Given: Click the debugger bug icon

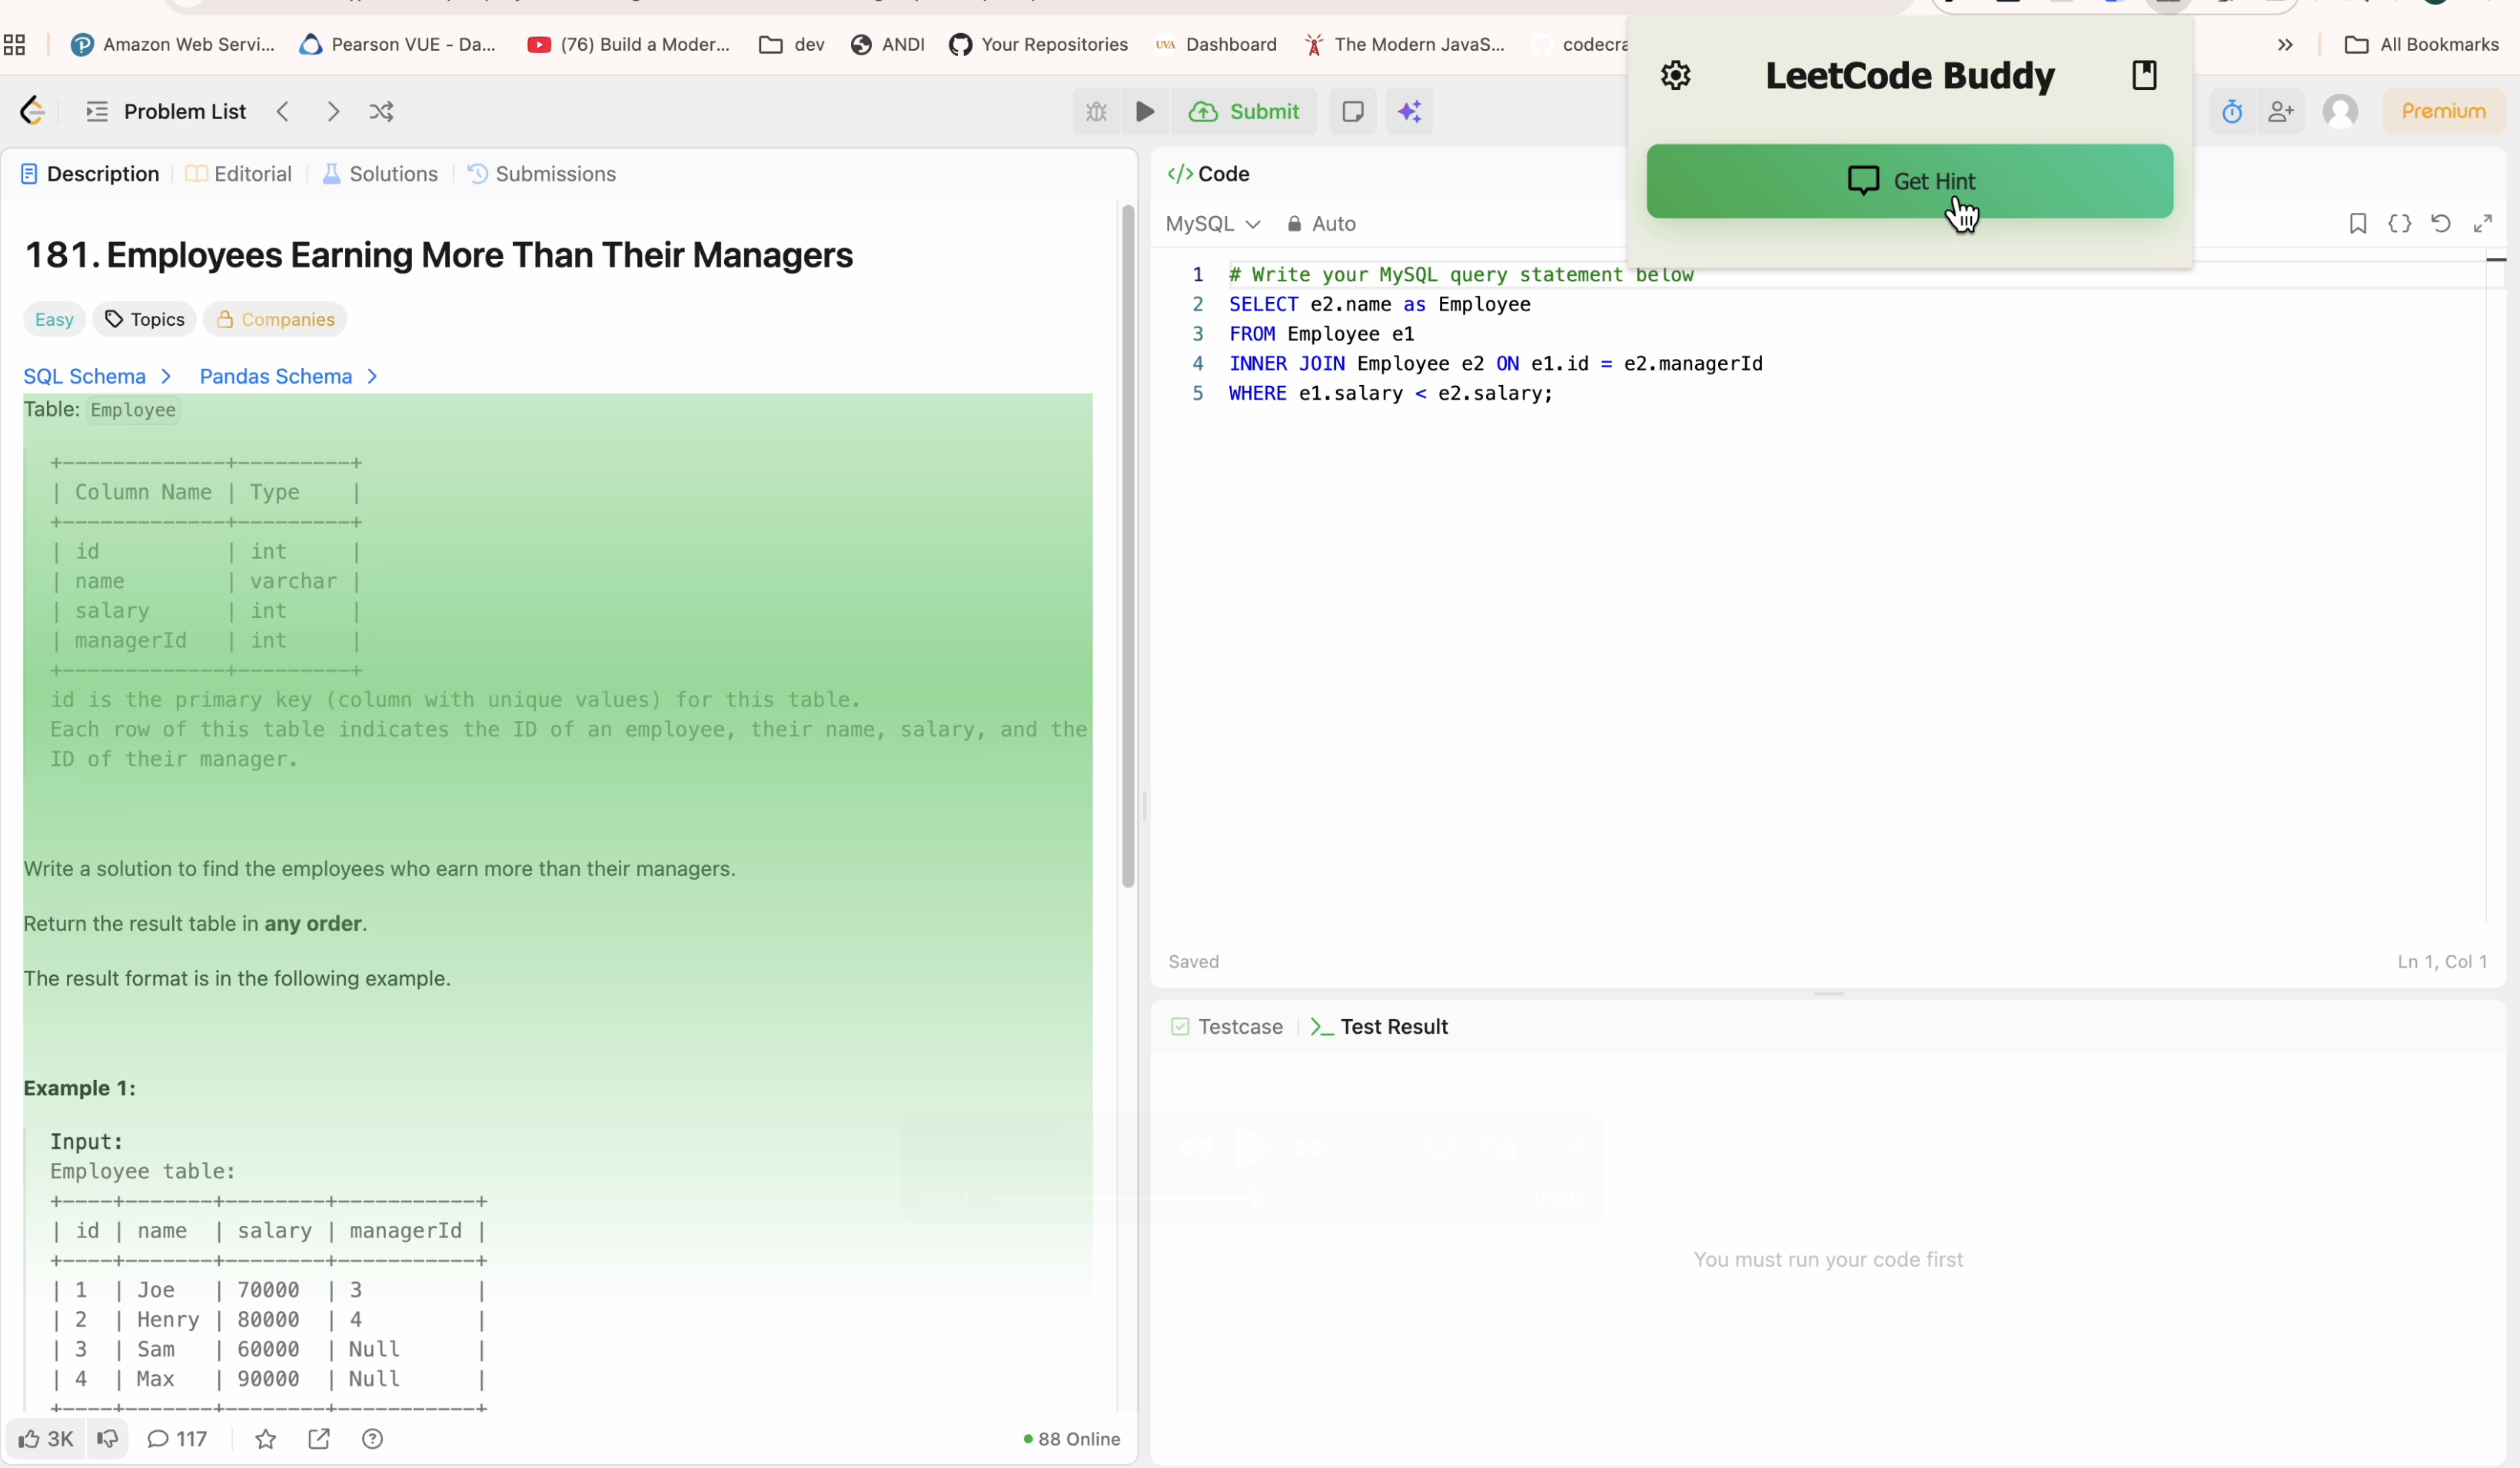Looking at the screenshot, I should 1096,112.
